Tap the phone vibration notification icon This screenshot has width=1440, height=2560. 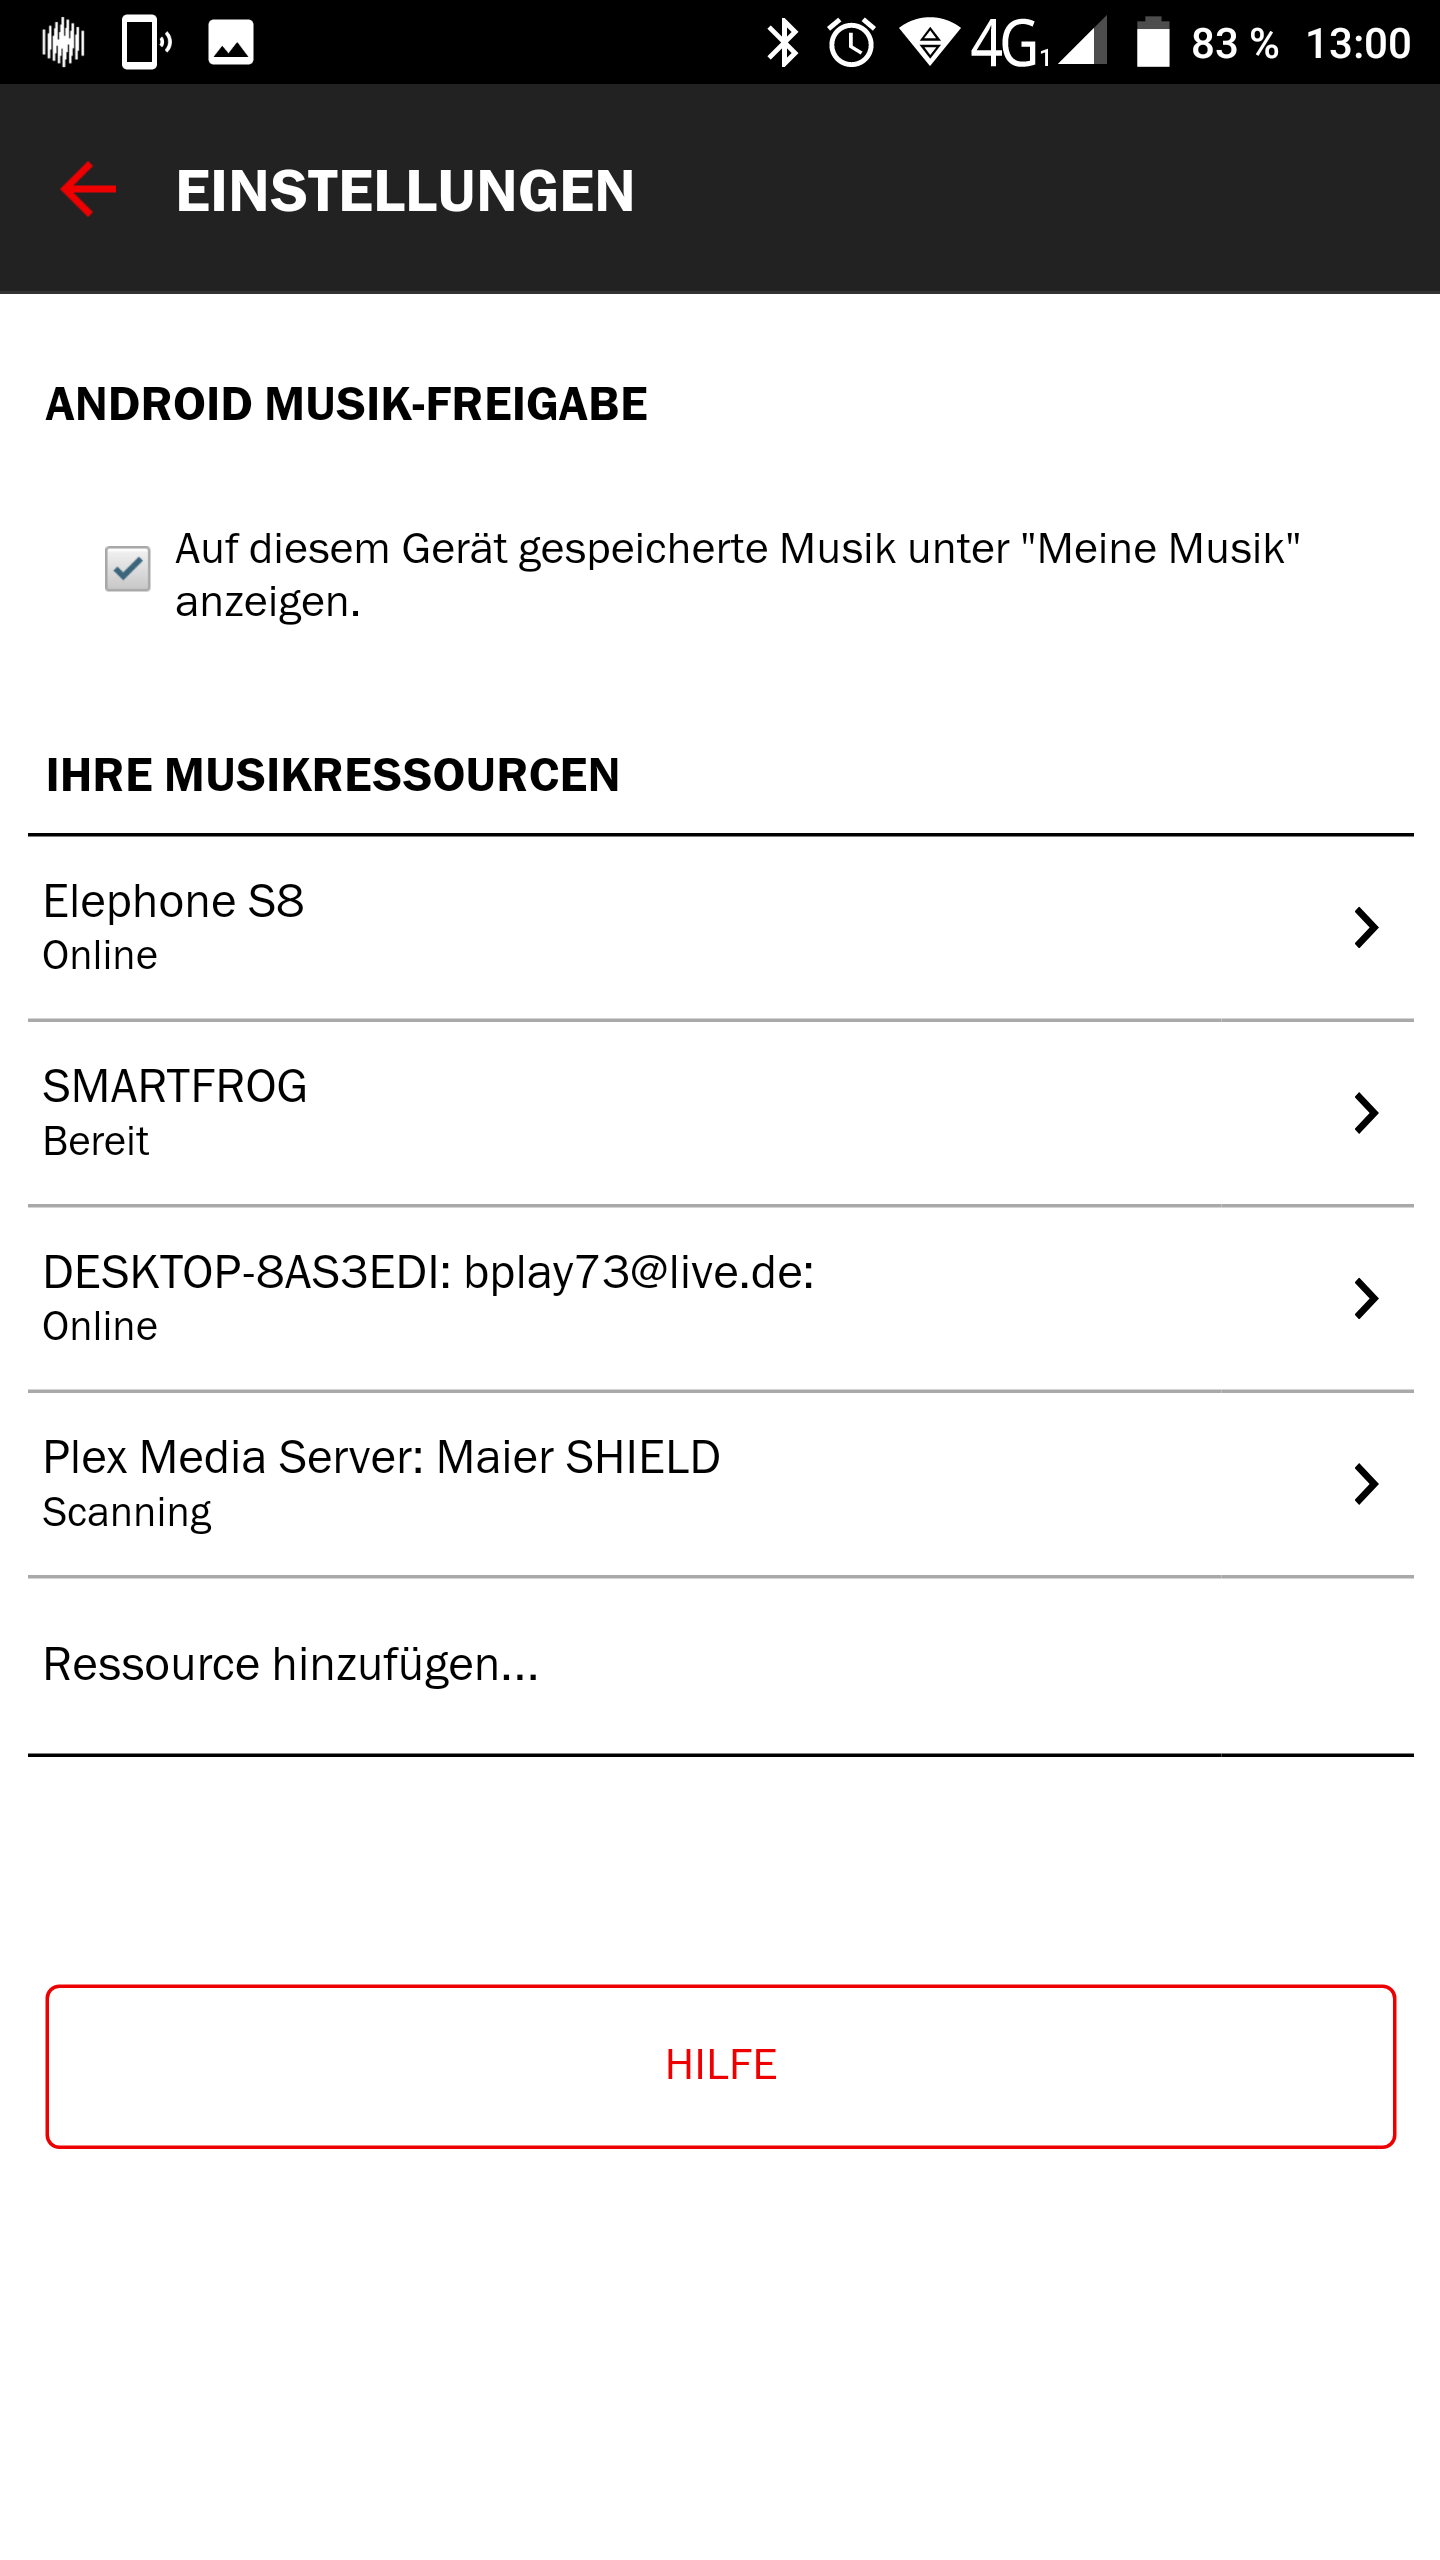[x=146, y=44]
